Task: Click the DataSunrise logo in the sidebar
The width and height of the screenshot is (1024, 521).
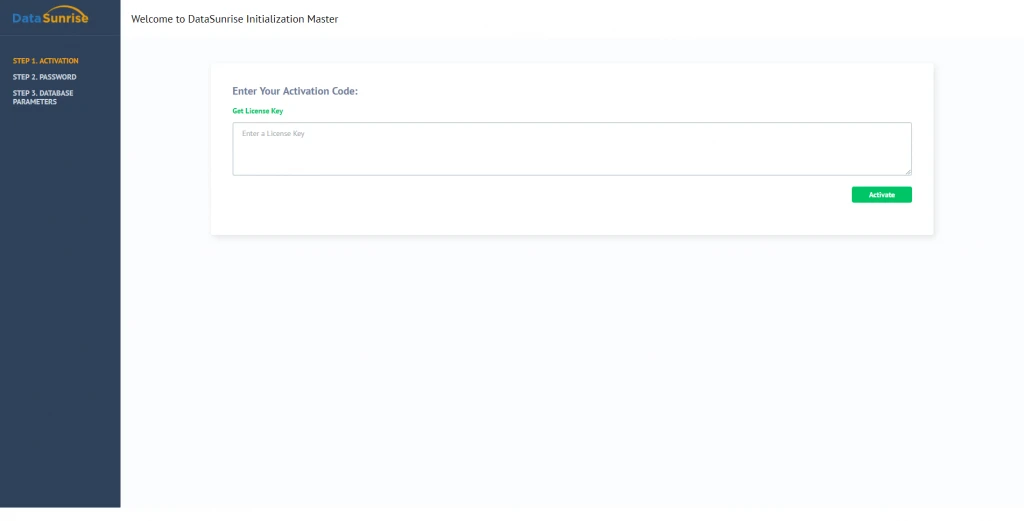Action: (x=50, y=17)
